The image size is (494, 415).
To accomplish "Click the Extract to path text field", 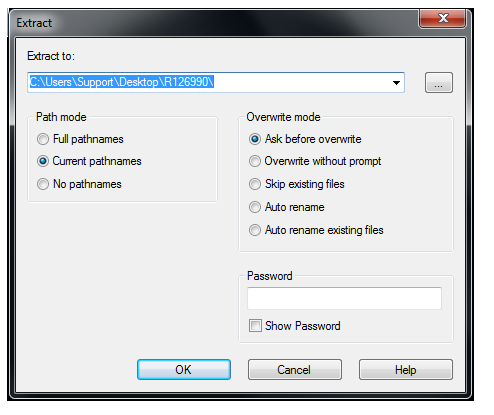I will 208,82.
